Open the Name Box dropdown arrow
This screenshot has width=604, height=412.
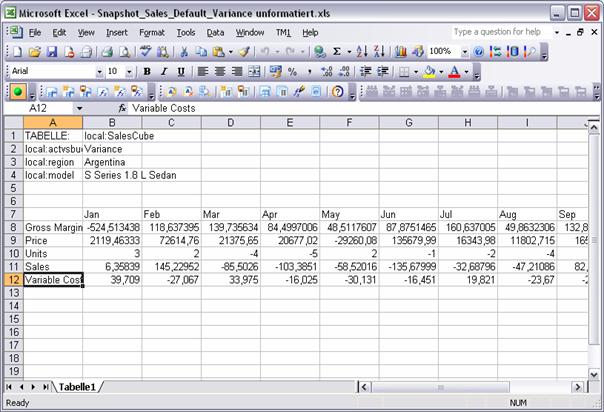(79, 108)
